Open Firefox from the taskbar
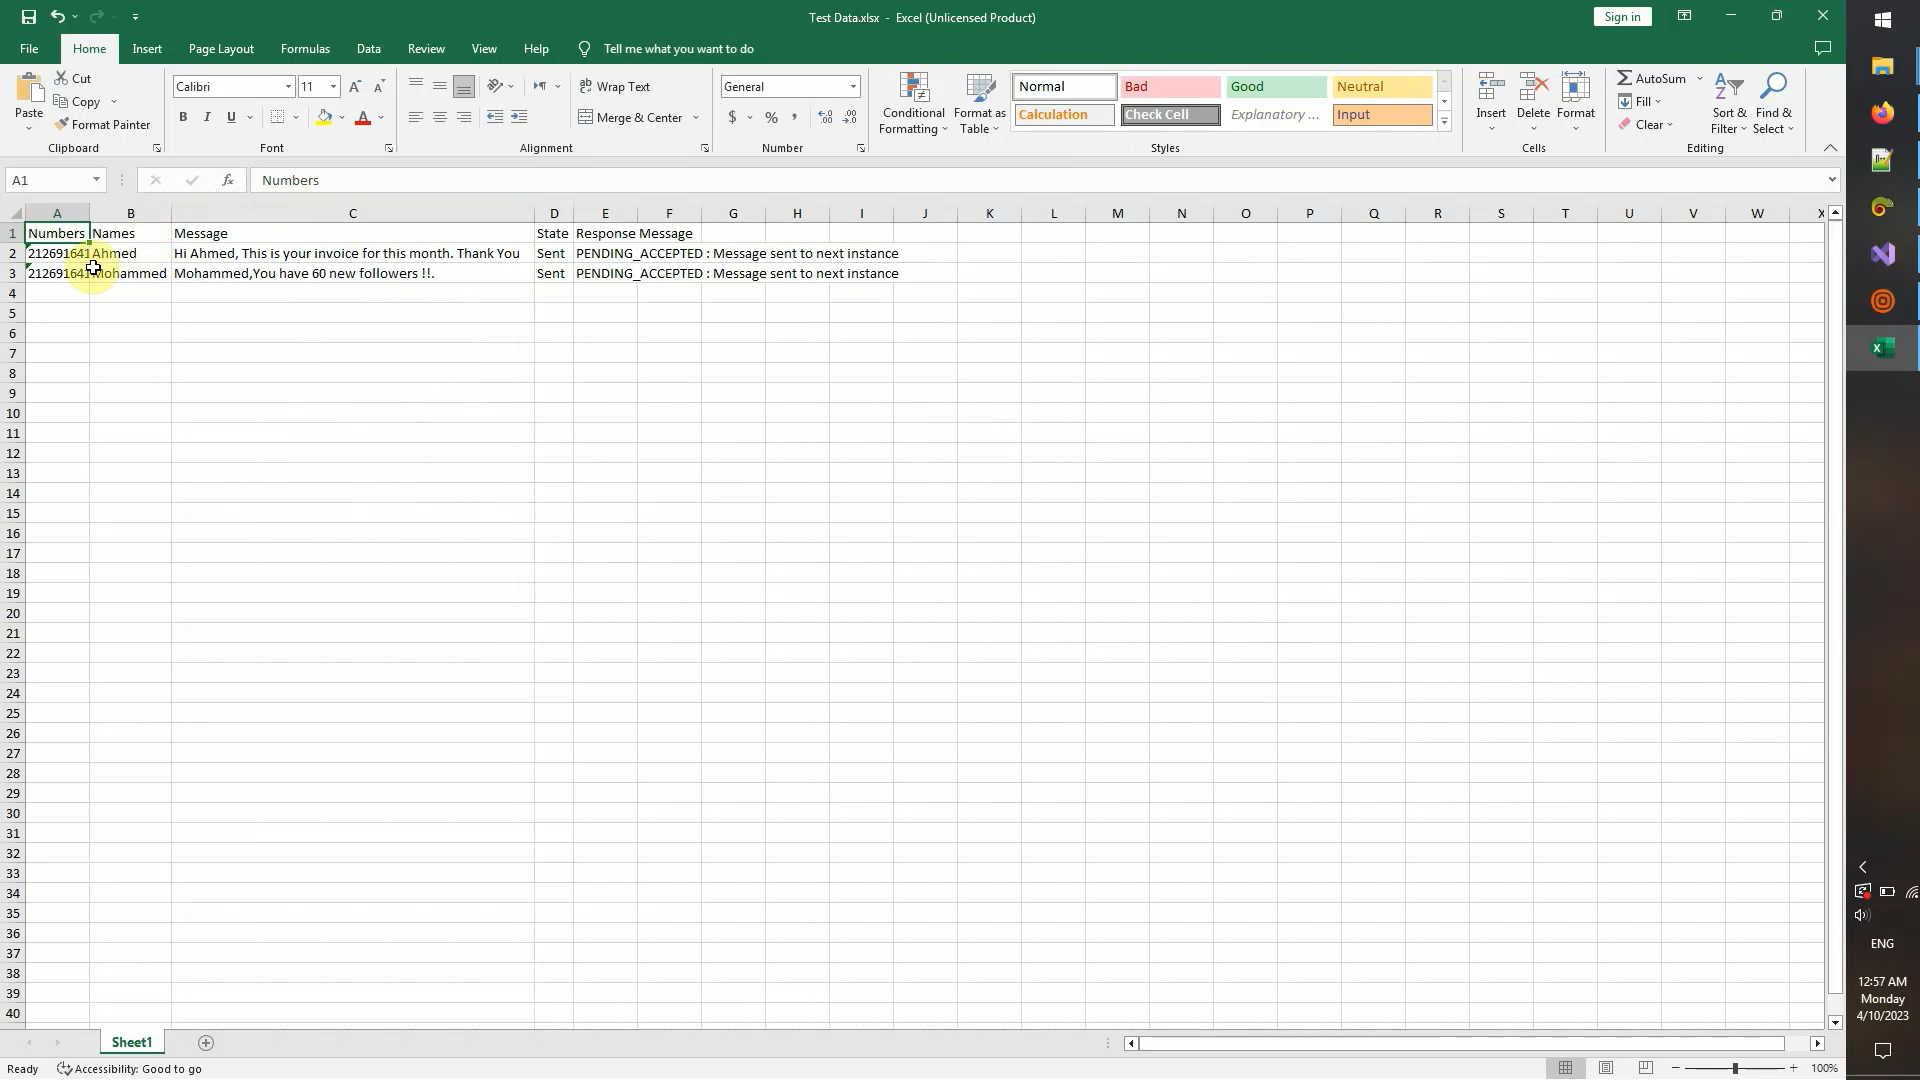The width and height of the screenshot is (1920, 1080). [1882, 113]
